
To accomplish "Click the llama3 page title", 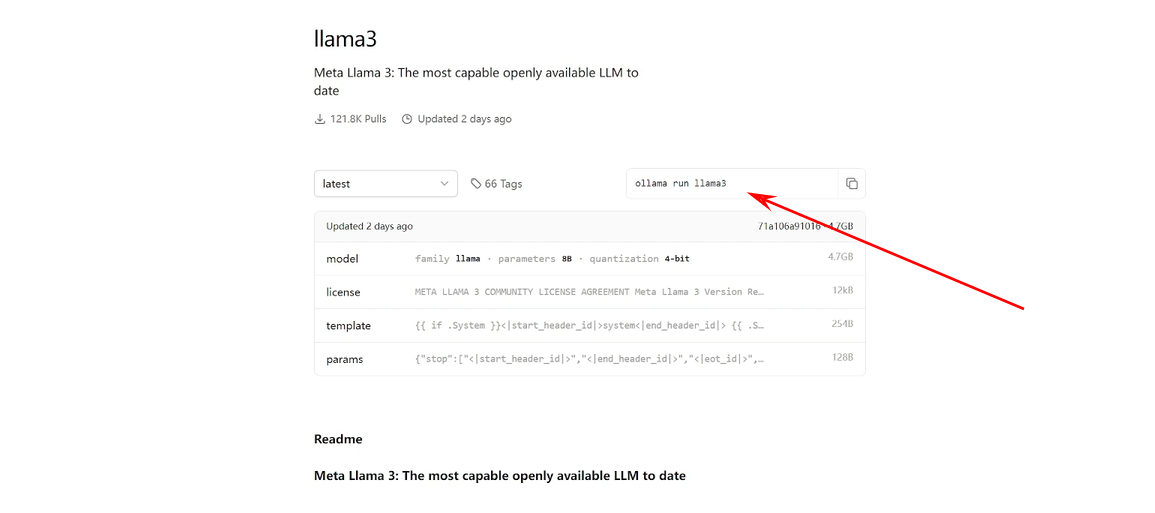I will coord(345,39).
